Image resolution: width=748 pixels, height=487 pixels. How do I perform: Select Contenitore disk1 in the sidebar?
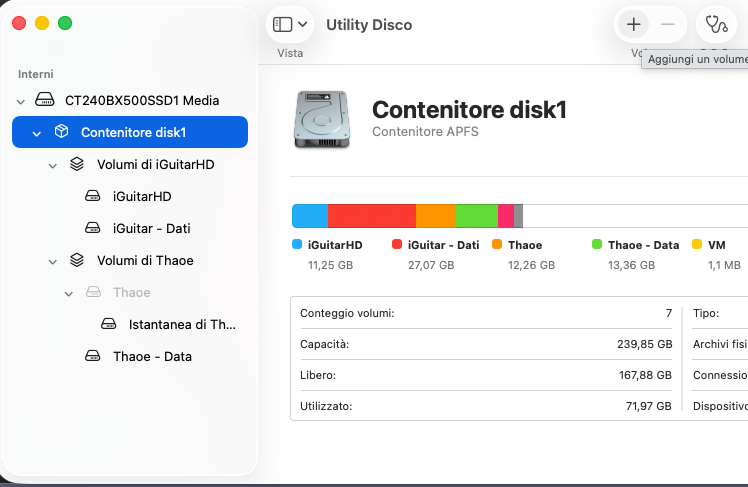pyautogui.click(x=130, y=132)
